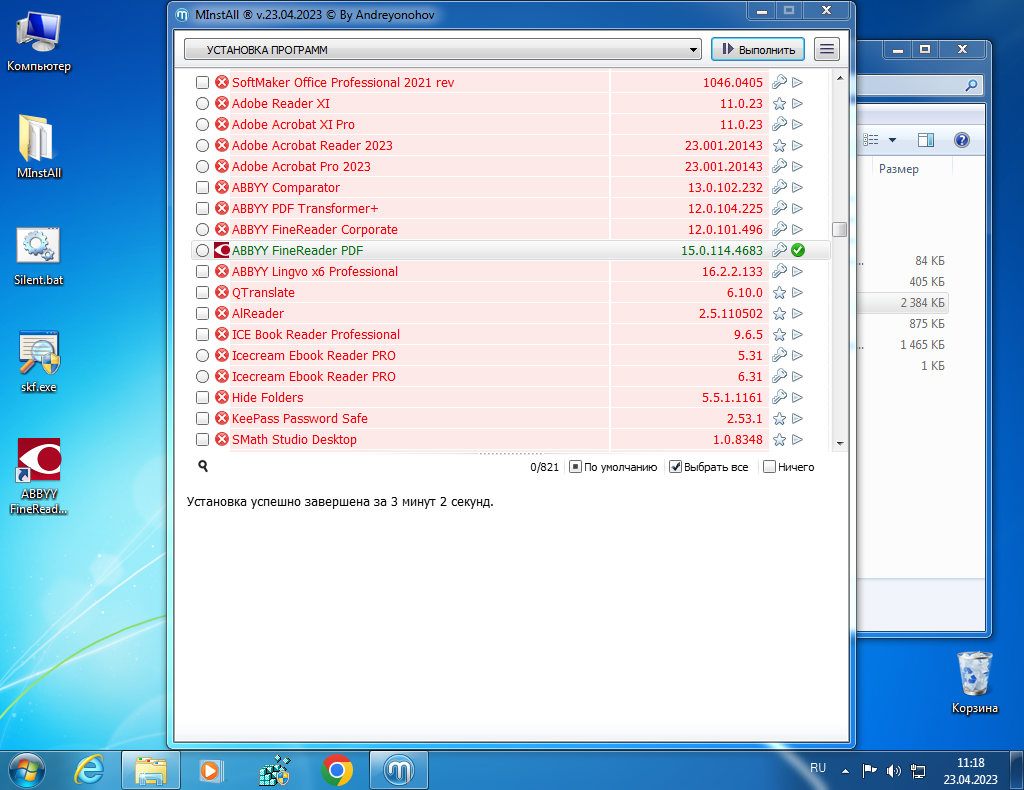
Task: Open the 'УСТАНОВКА ПРОГРАММ' dropdown
Action: pos(442,50)
